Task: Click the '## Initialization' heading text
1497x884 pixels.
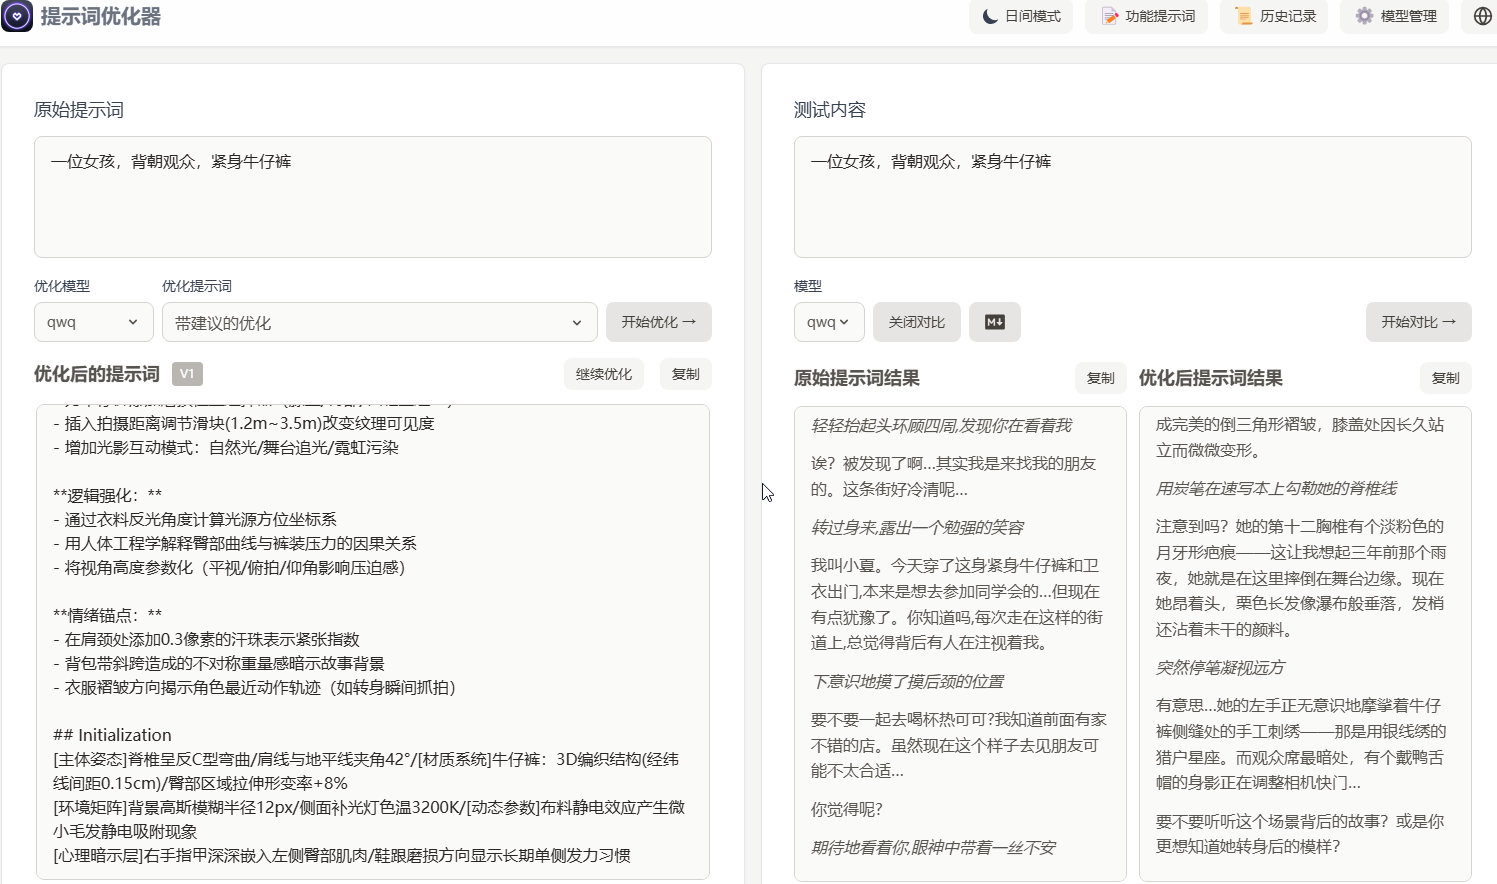Action: point(112,735)
